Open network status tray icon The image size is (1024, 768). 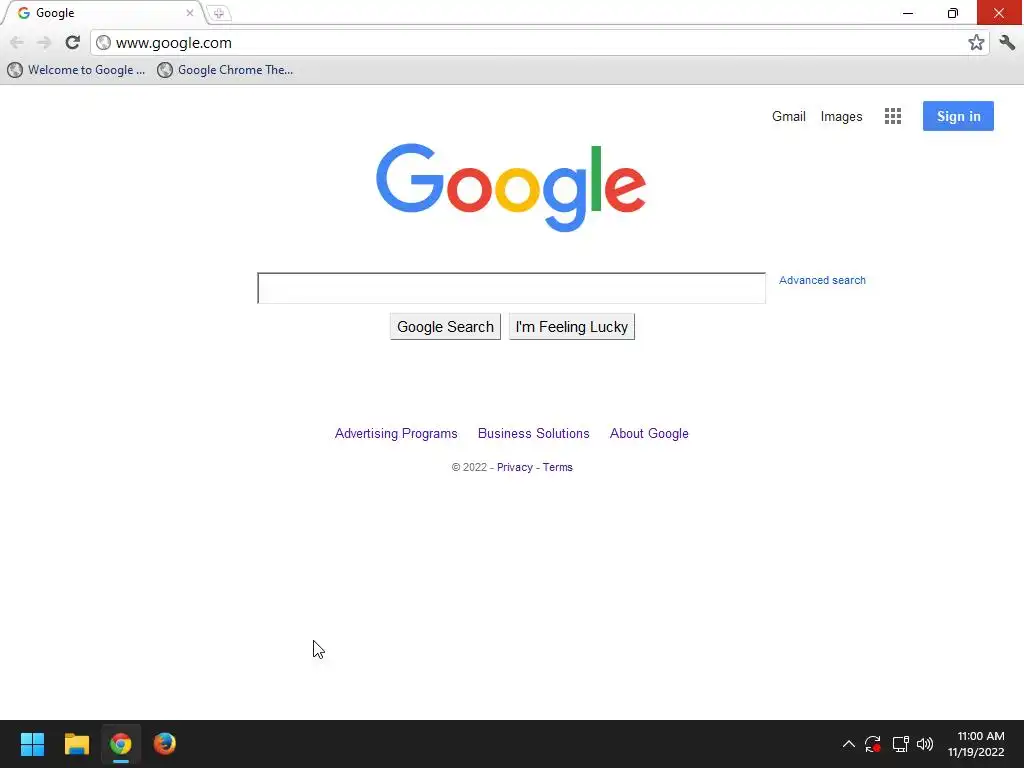[x=900, y=744]
